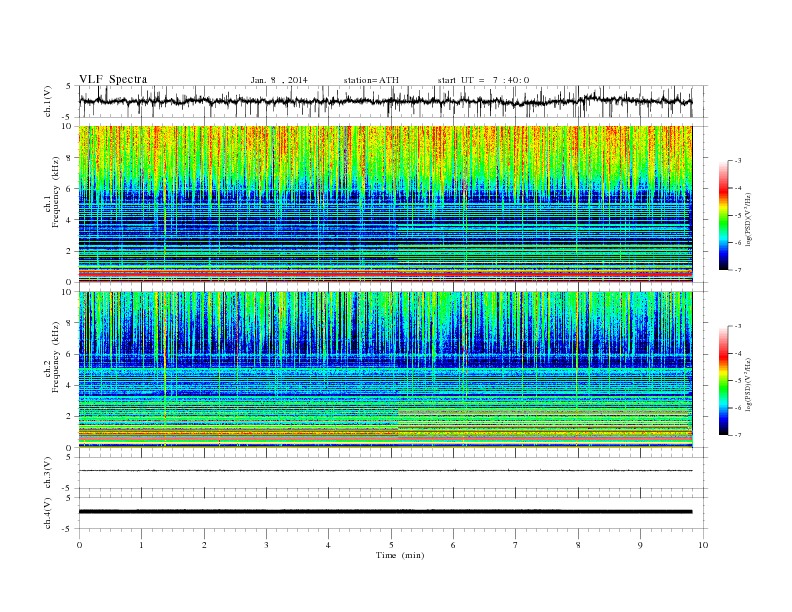792x612 pixels.
Task: Click the "ch.3(V)" axis label
Action: point(48,473)
